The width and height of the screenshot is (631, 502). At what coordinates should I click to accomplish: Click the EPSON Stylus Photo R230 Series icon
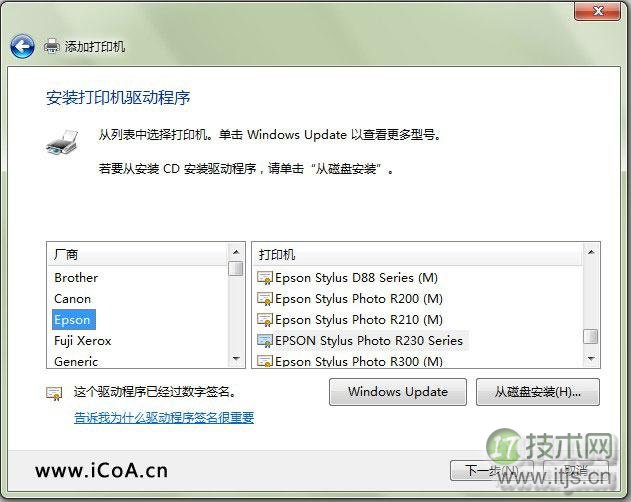tap(265, 341)
